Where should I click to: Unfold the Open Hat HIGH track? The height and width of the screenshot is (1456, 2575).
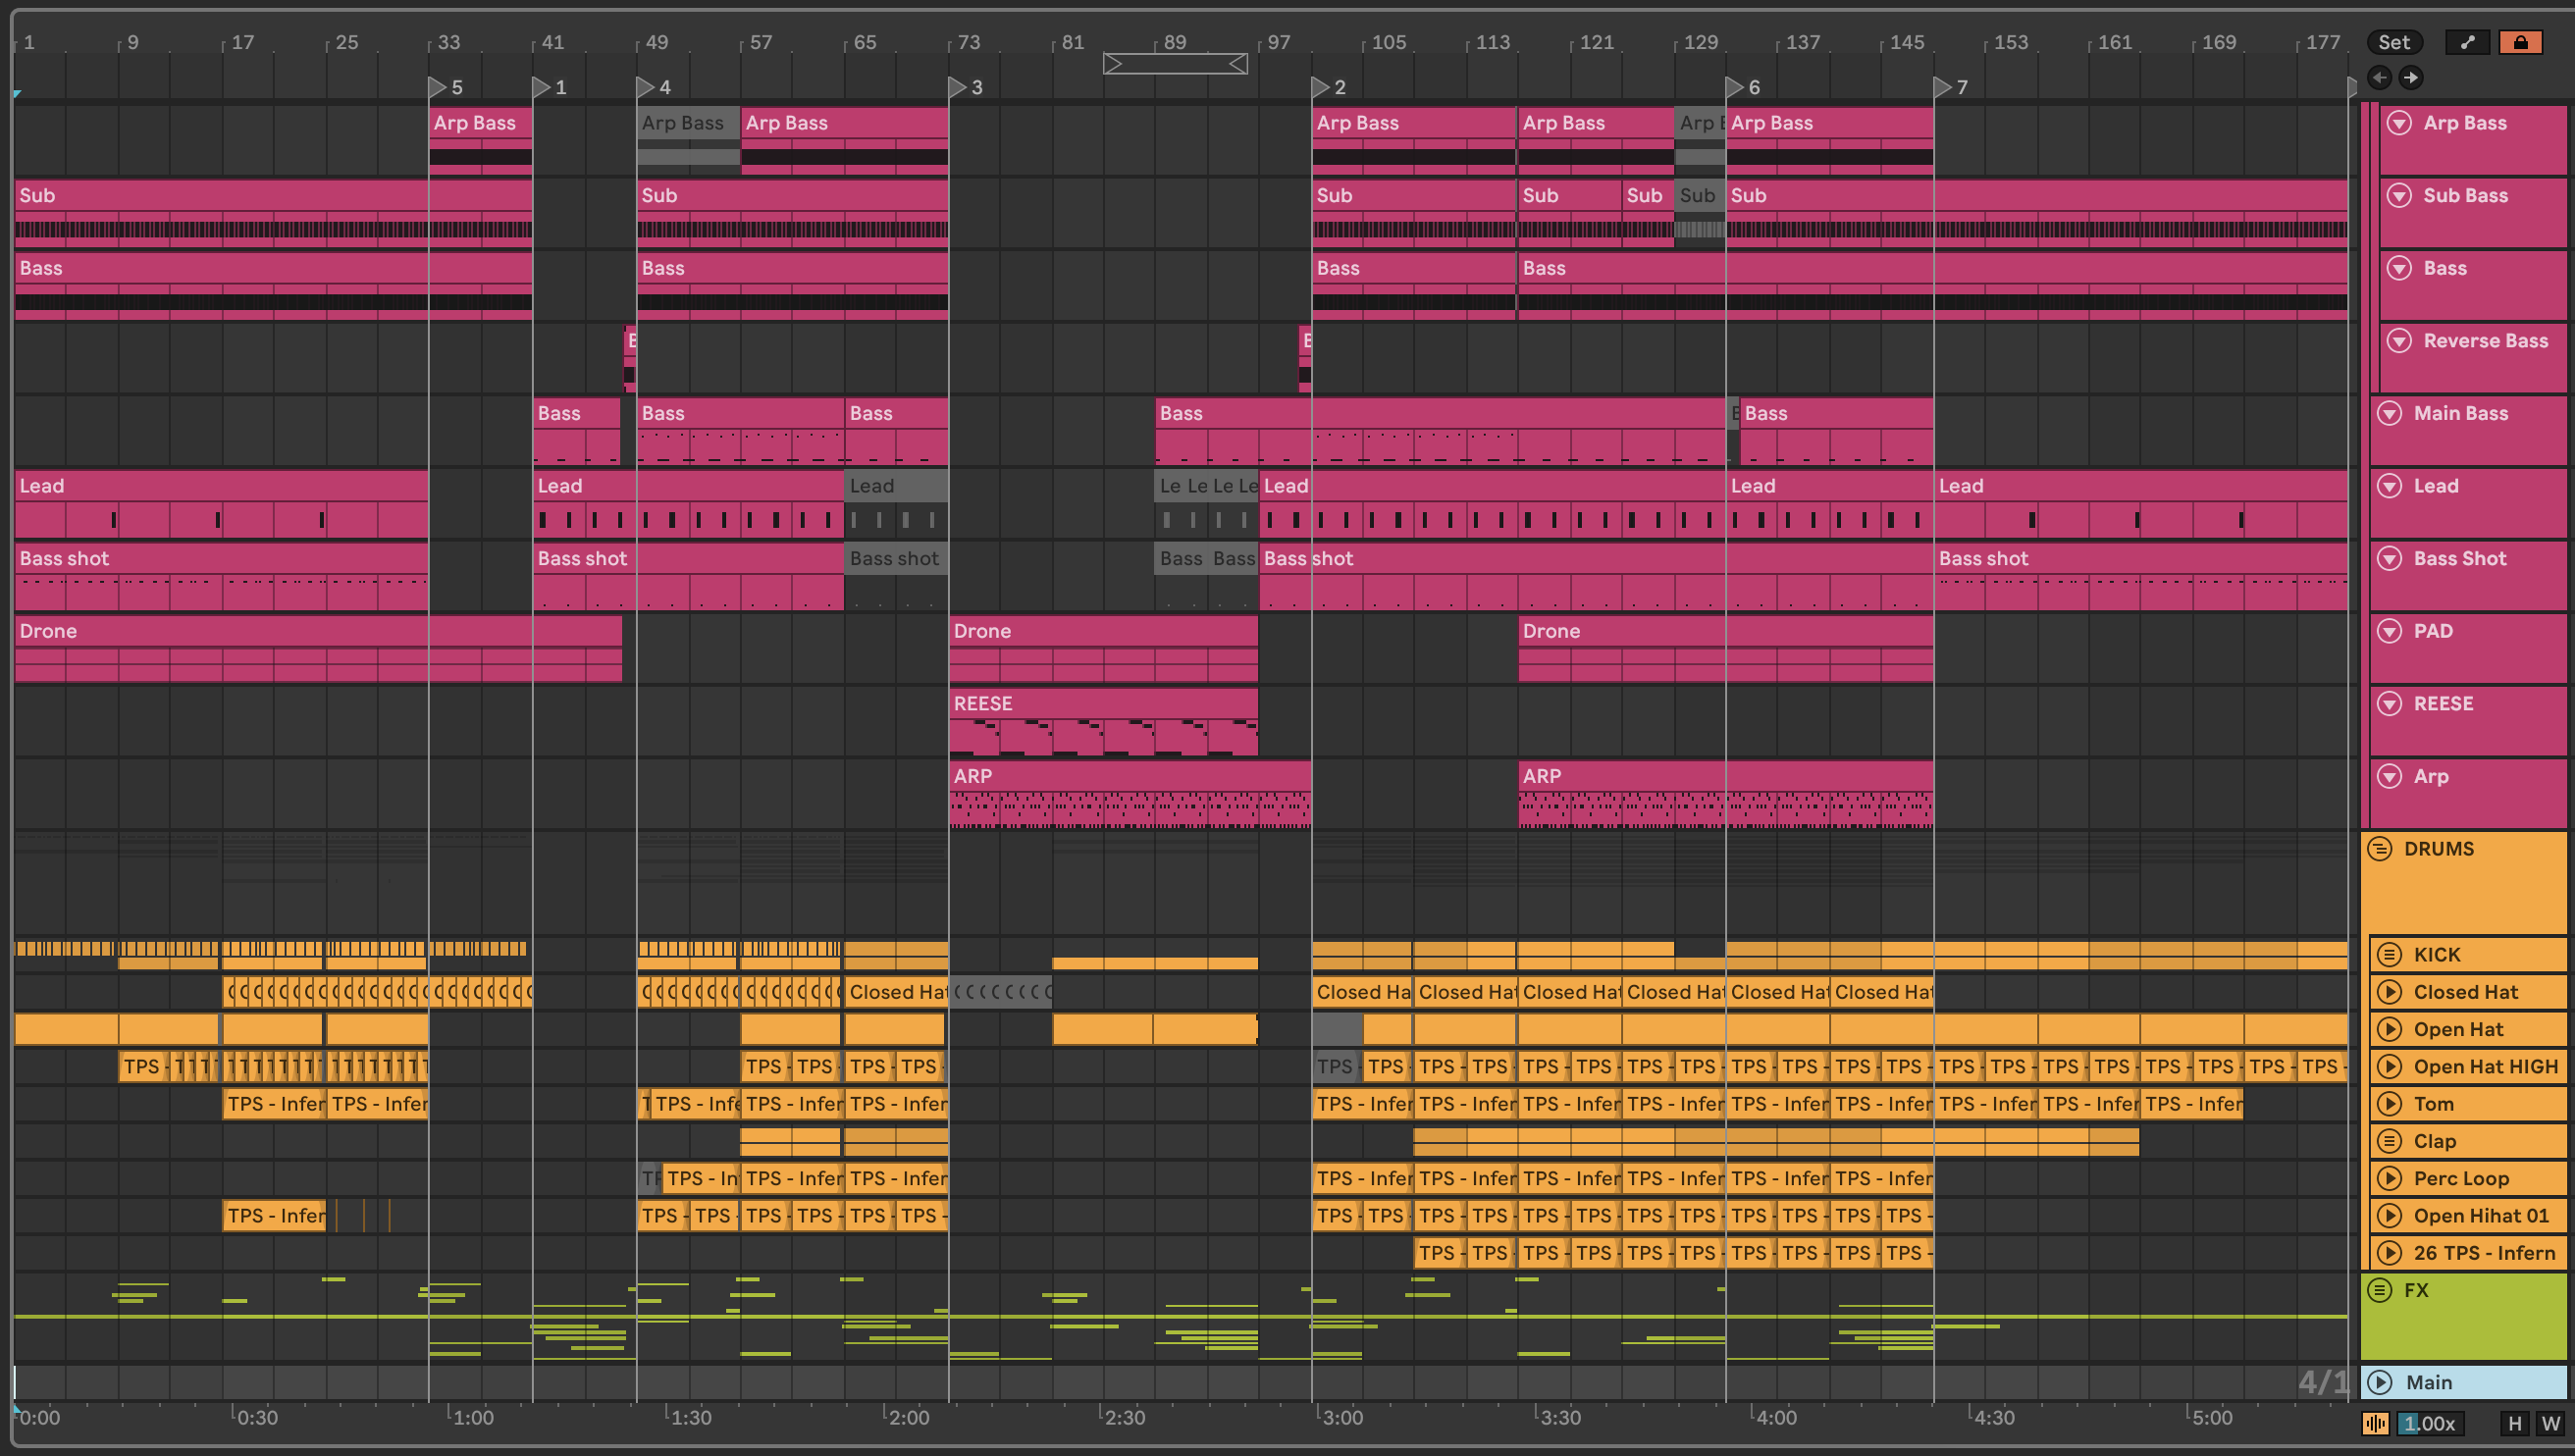(2389, 1067)
